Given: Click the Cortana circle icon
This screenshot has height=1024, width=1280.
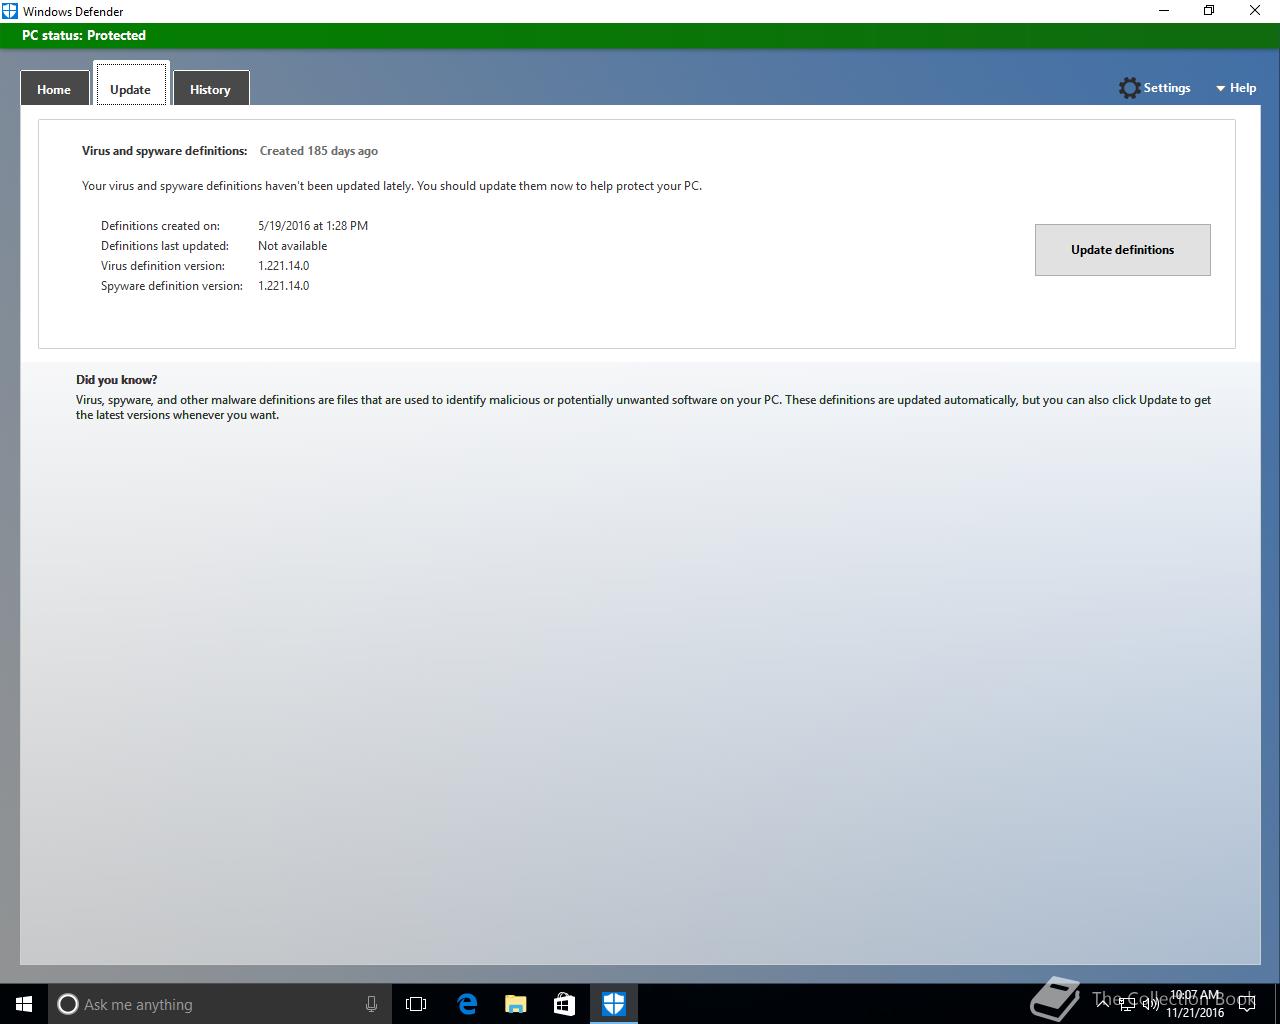Looking at the screenshot, I should 67,1004.
